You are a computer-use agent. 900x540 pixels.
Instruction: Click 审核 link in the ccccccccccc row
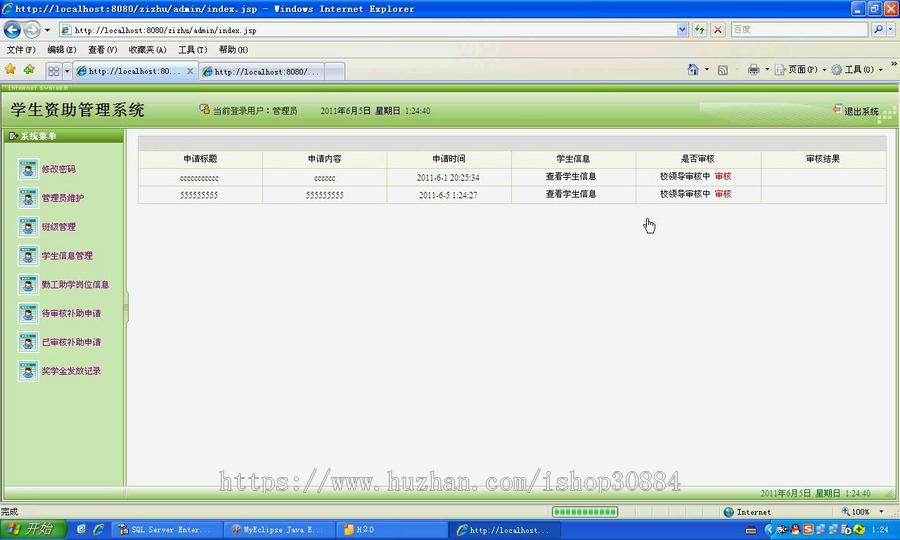[723, 176]
